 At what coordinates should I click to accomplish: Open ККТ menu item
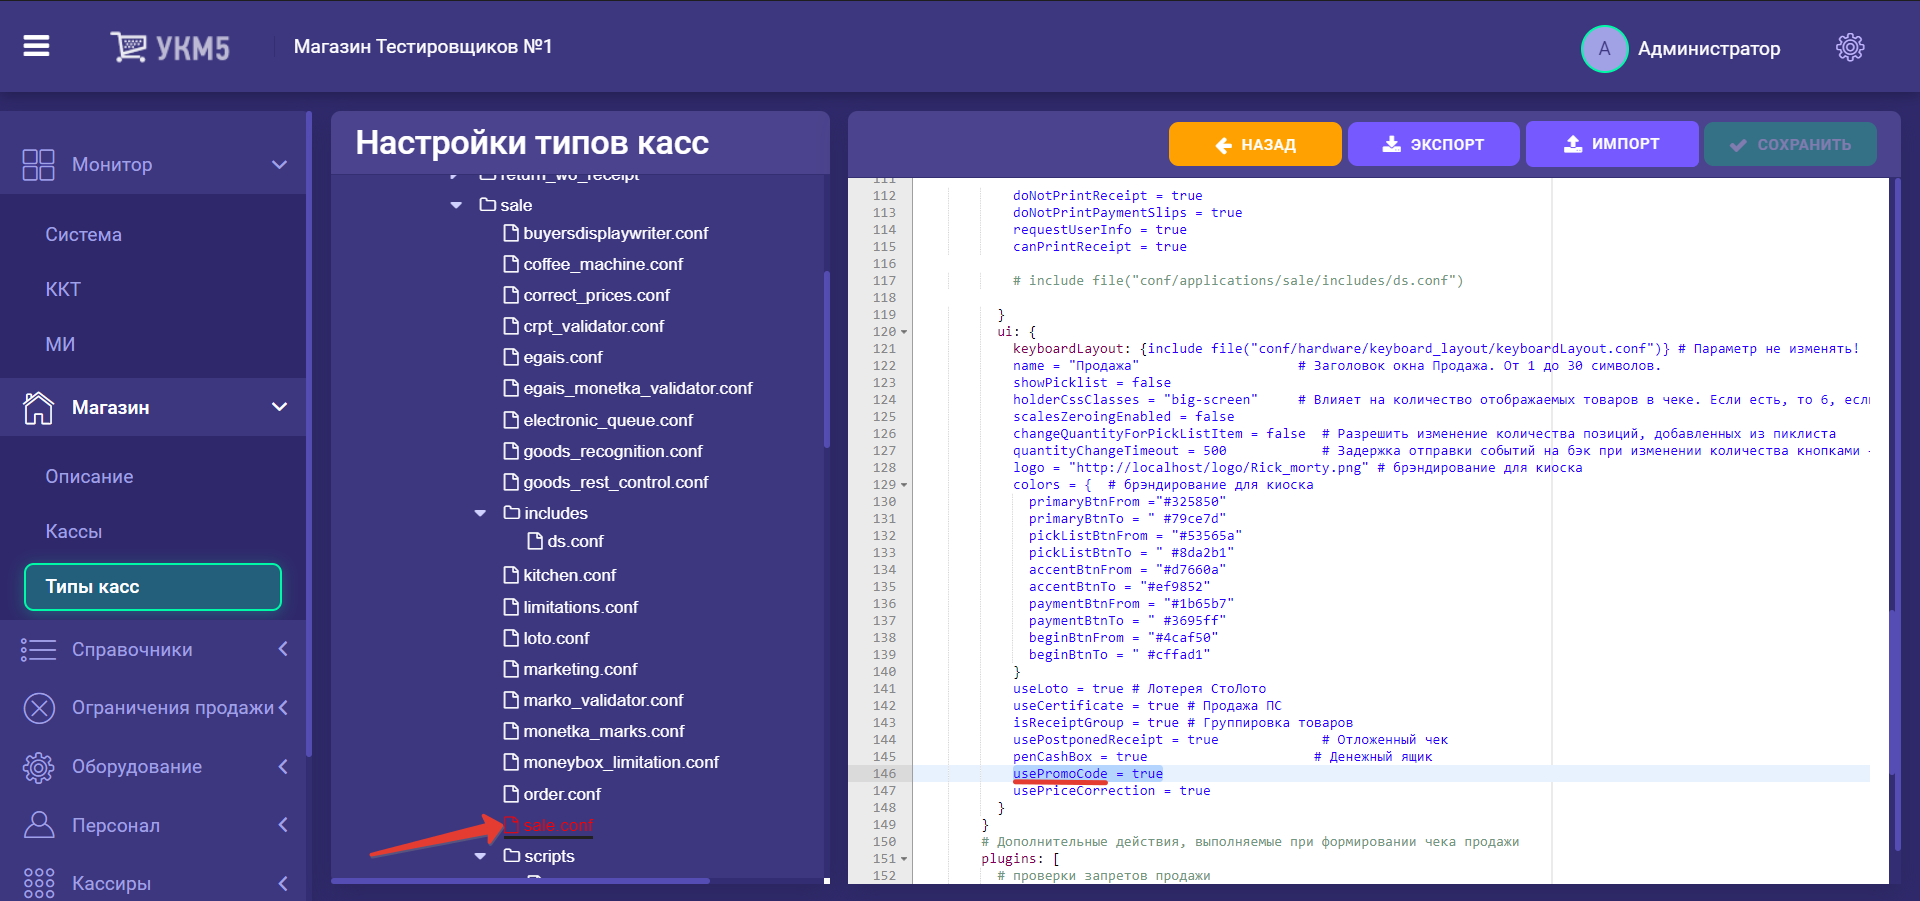coord(63,289)
